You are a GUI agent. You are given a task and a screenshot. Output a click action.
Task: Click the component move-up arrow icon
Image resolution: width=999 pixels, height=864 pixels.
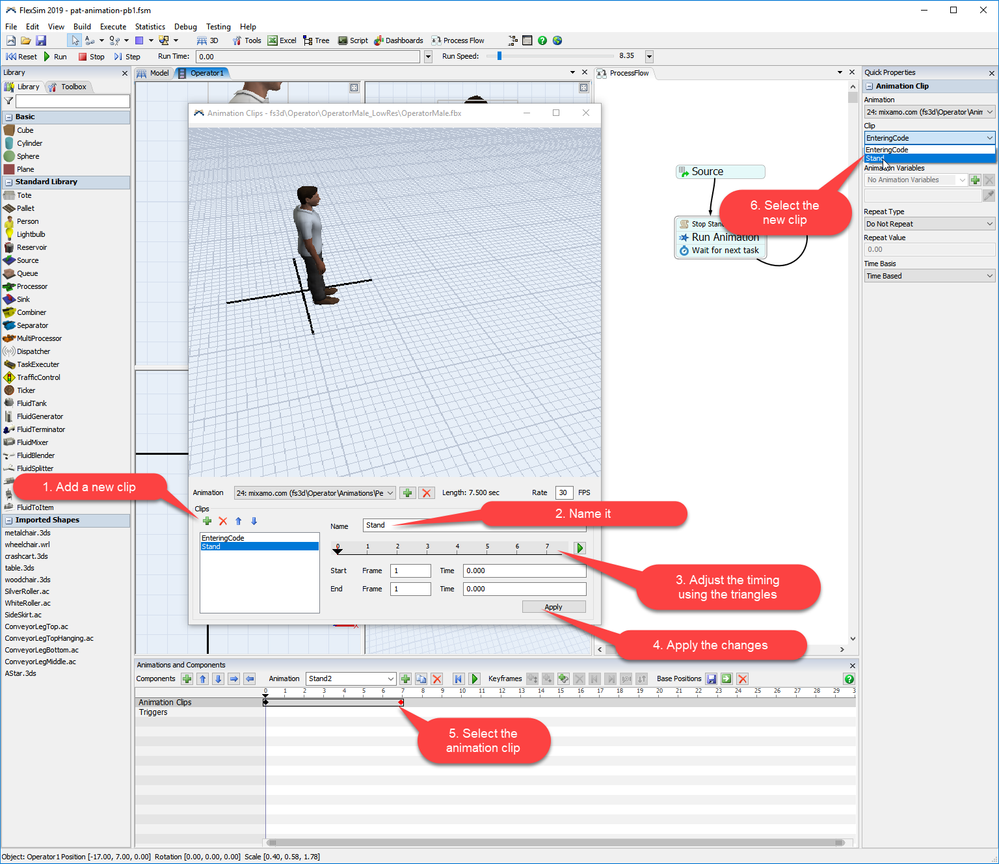pos(203,679)
